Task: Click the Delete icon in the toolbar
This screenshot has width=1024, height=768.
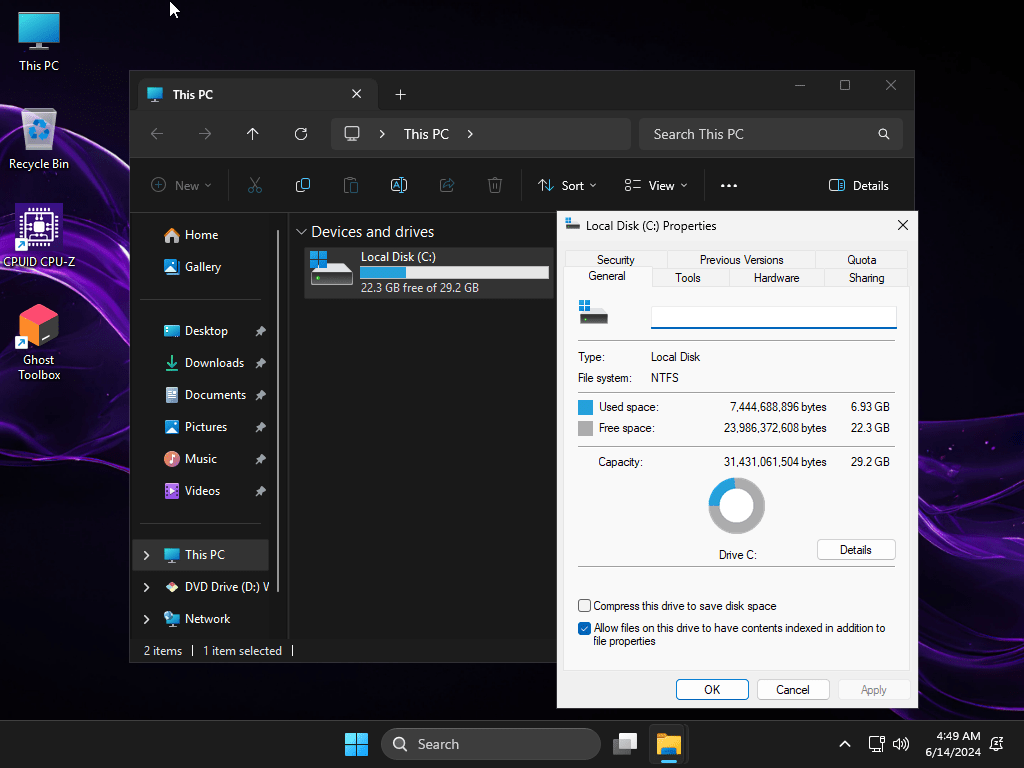Action: [x=495, y=185]
